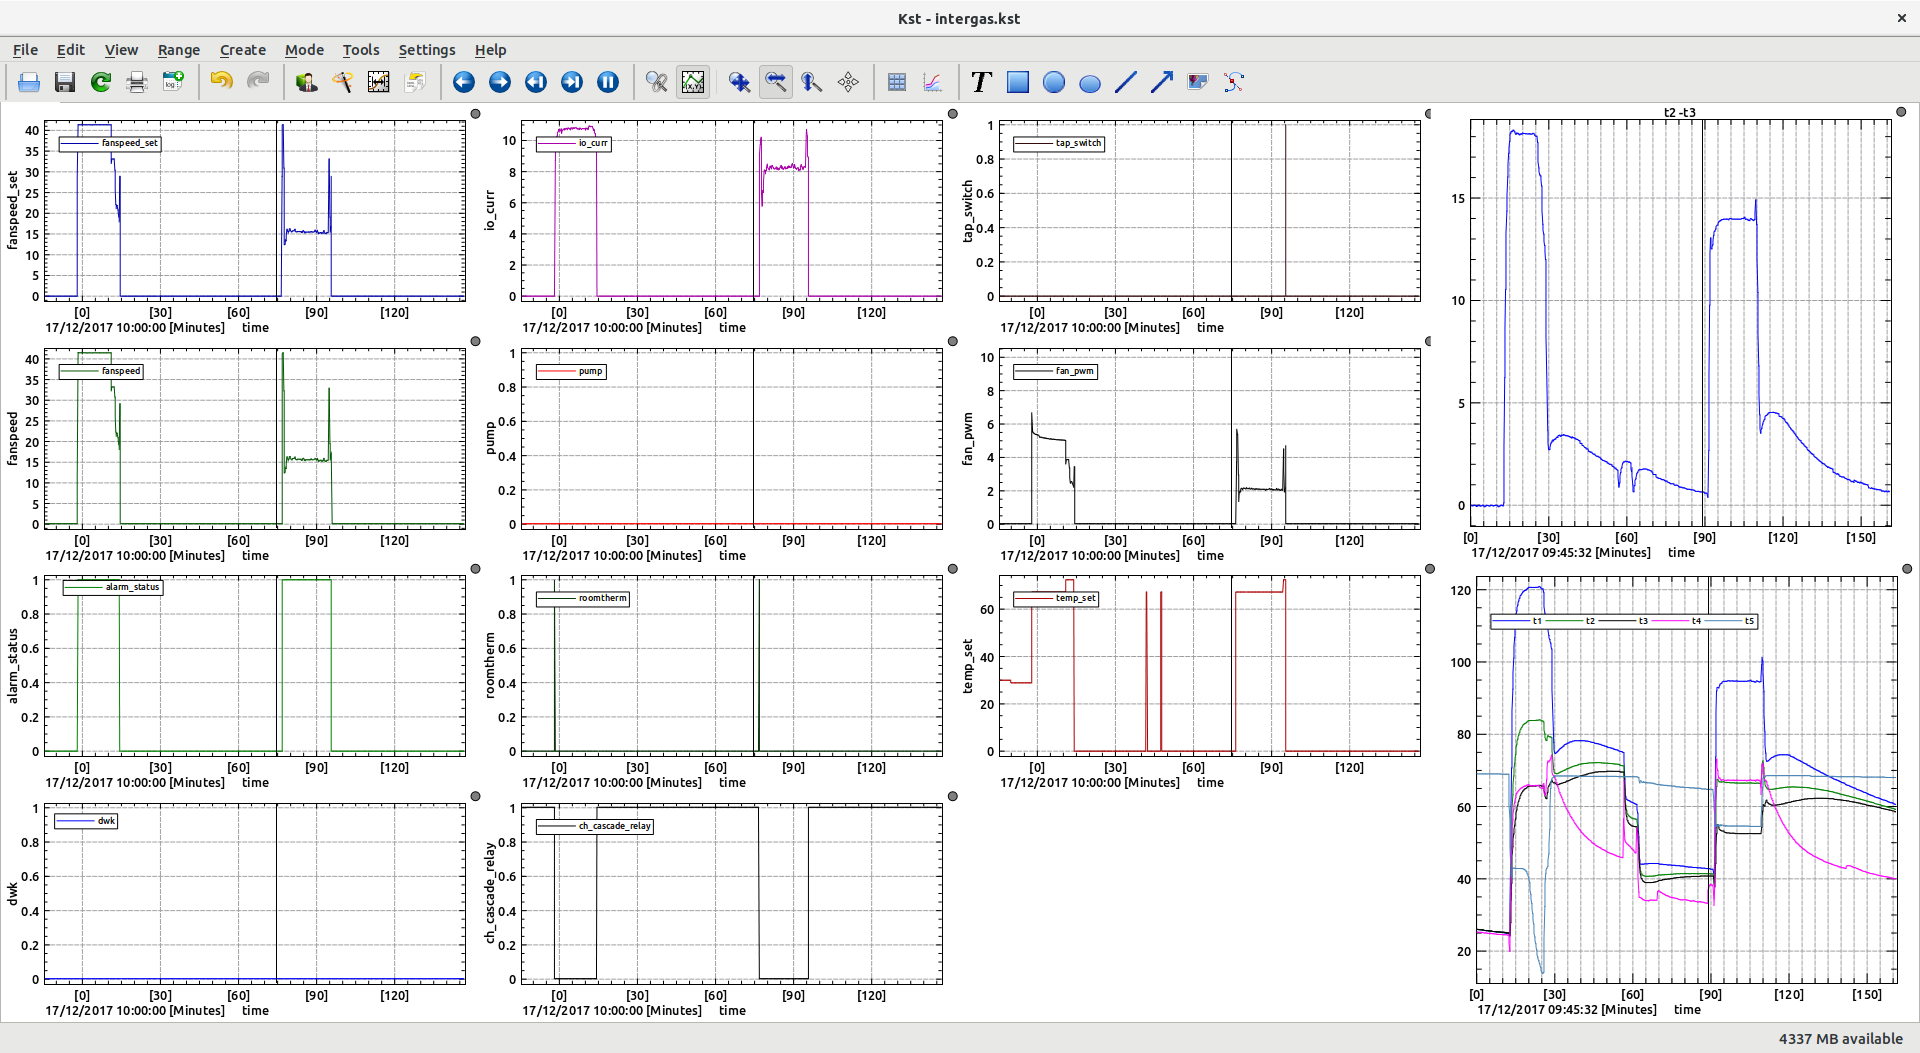Toggle tied zoom dot on pump plot
Image resolution: width=1920 pixels, height=1053 pixels.
pyautogui.click(x=953, y=342)
